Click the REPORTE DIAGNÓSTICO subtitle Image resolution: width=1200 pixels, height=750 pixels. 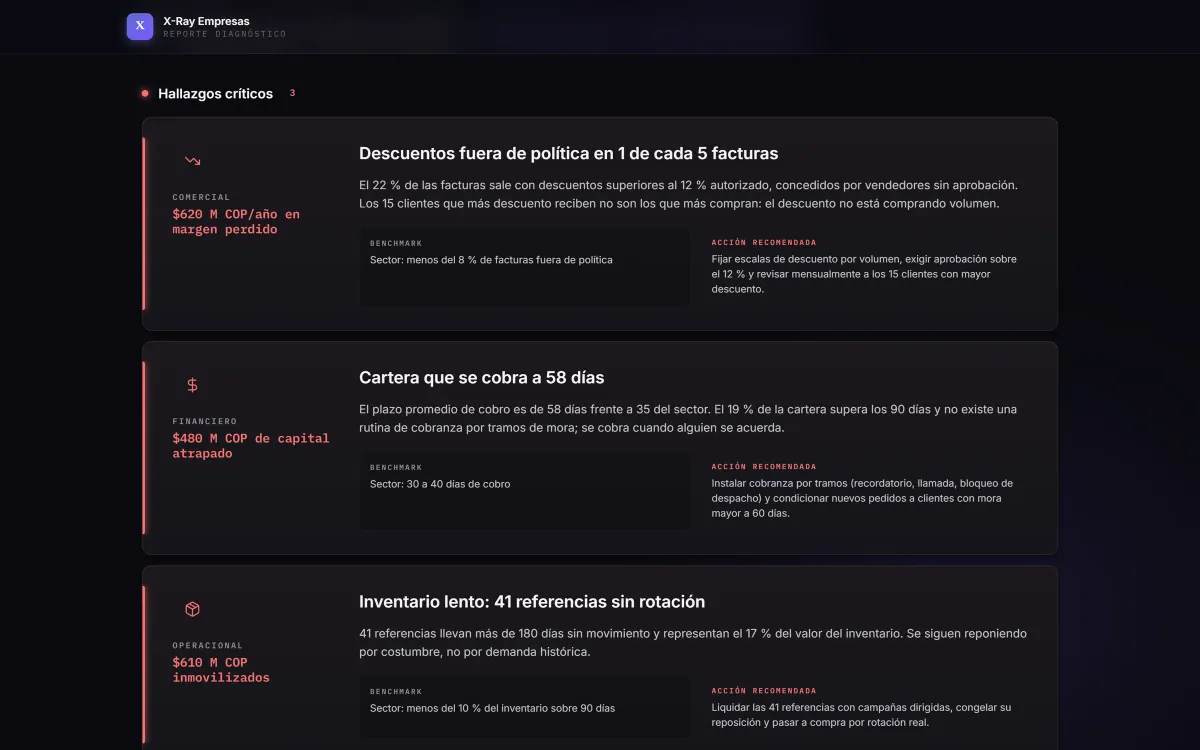pos(224,34)
